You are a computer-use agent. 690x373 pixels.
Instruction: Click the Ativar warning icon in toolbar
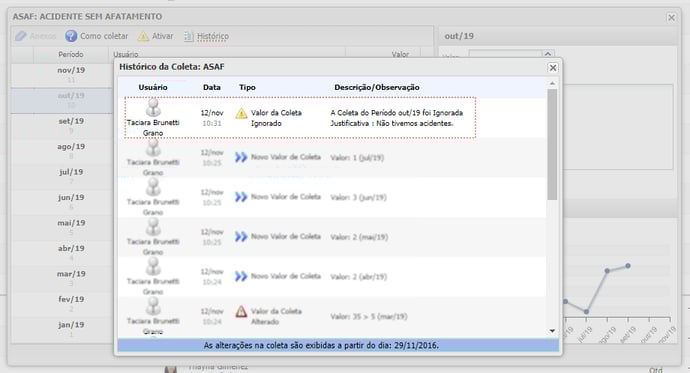(143, 36)
